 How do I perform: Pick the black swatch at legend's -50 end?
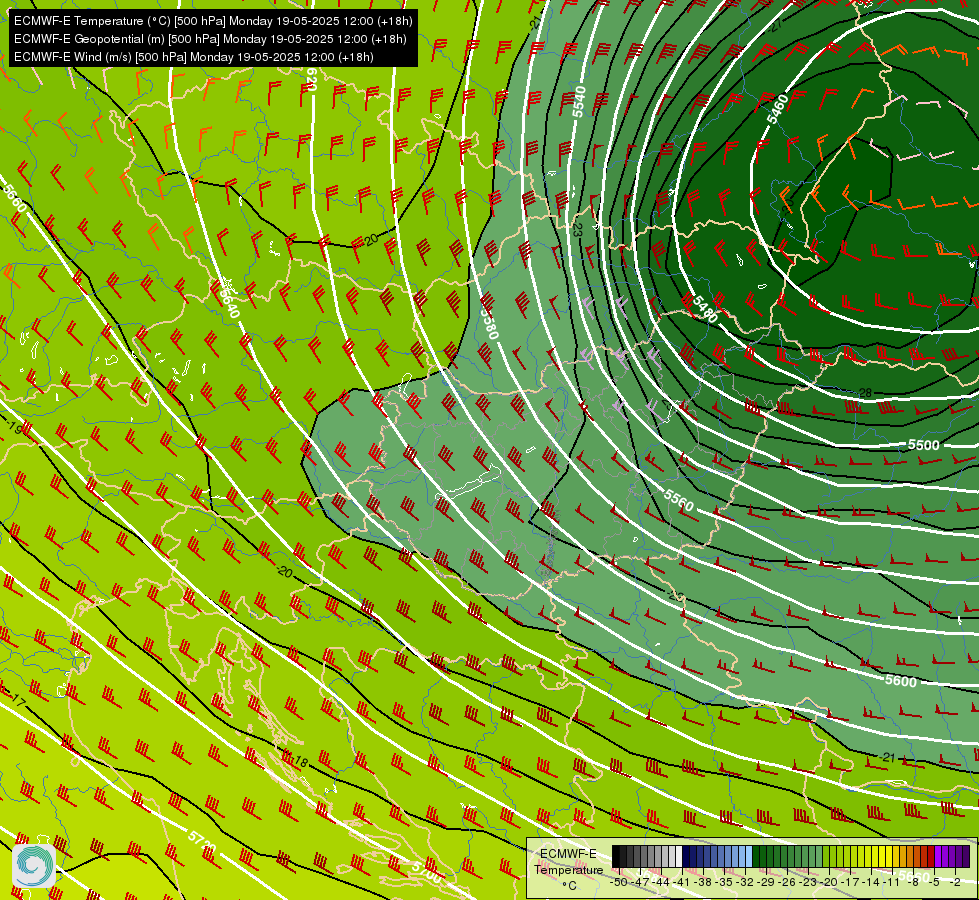[616, 856]
